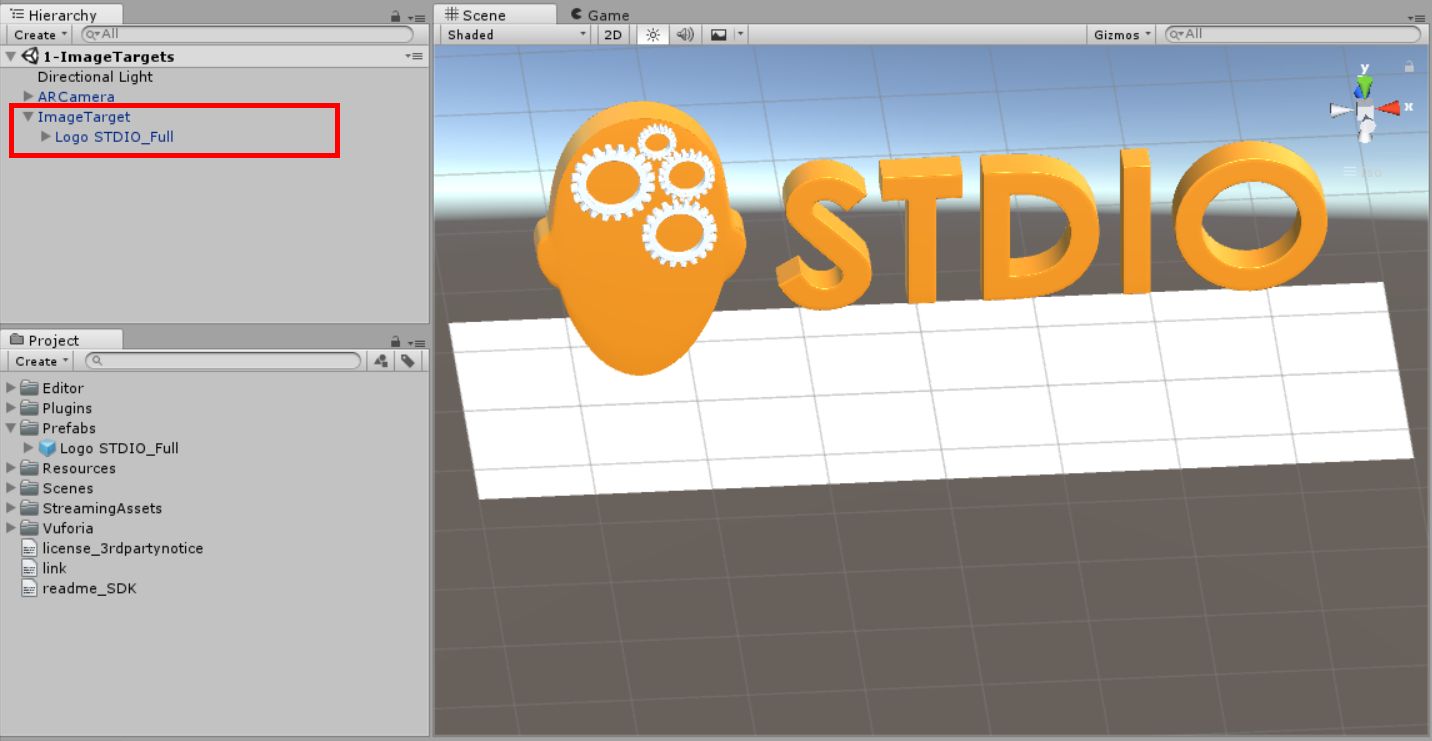
Task: Select Logo STDIO_Full in Hierarchy
Action: pos(114,137)
